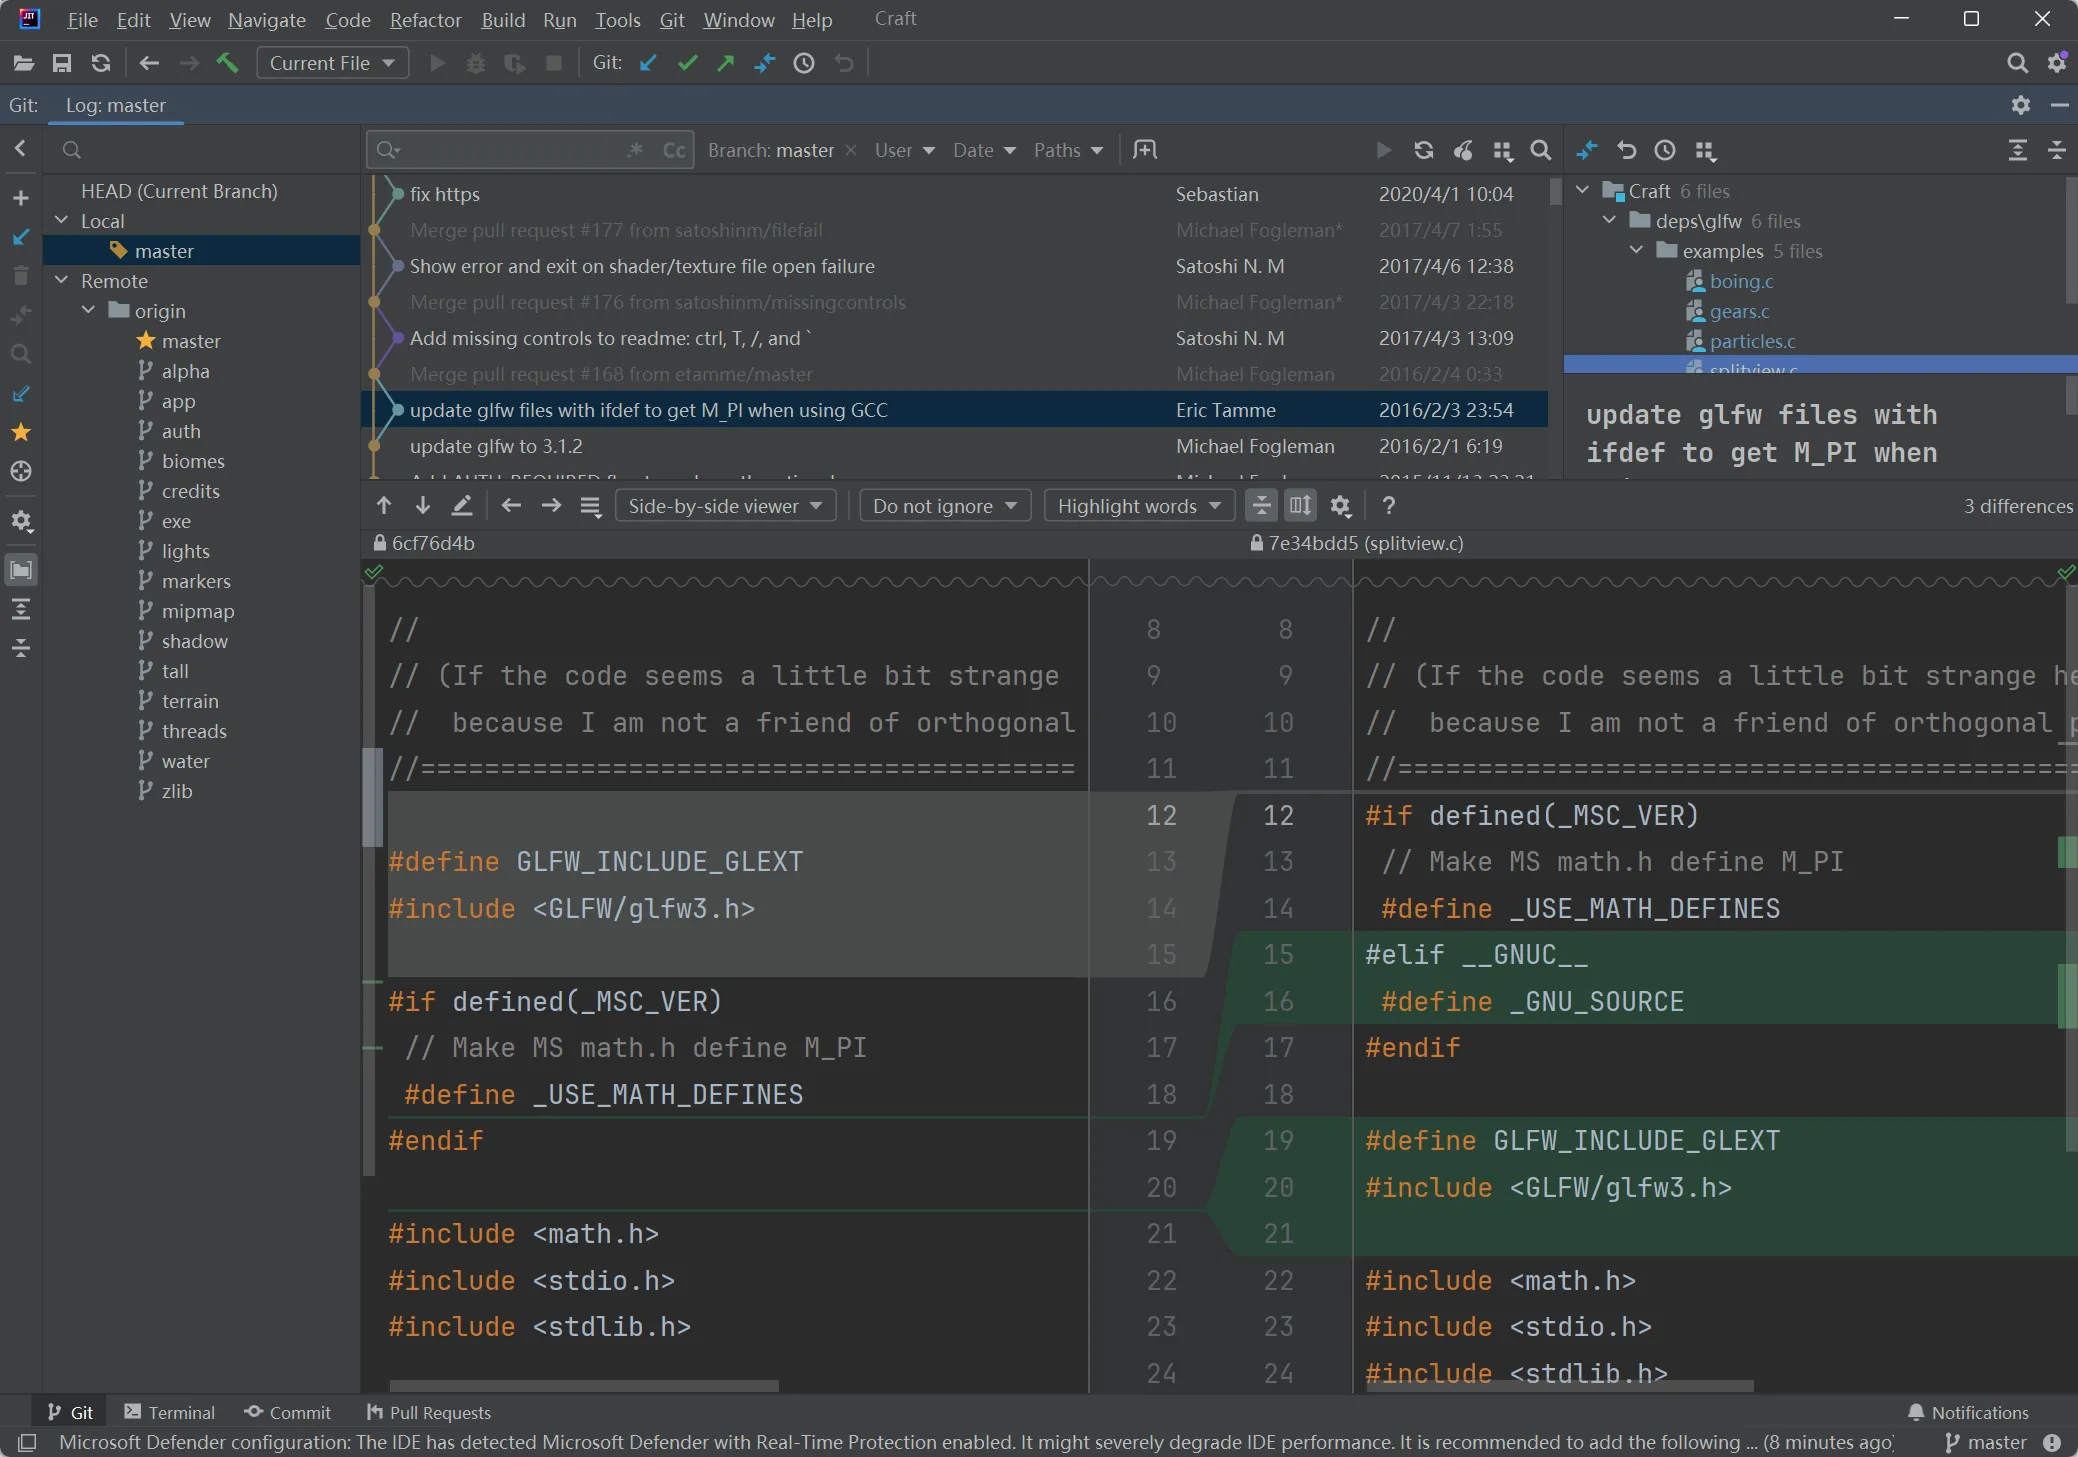Click the Git push arrow icon
This screenshot has height=1457, width=2078.
726,63
